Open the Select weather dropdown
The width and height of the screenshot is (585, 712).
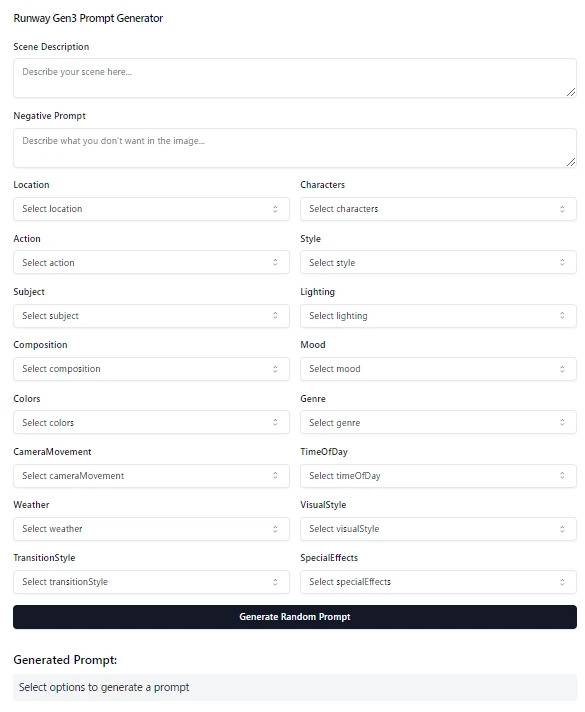(151, 529)
